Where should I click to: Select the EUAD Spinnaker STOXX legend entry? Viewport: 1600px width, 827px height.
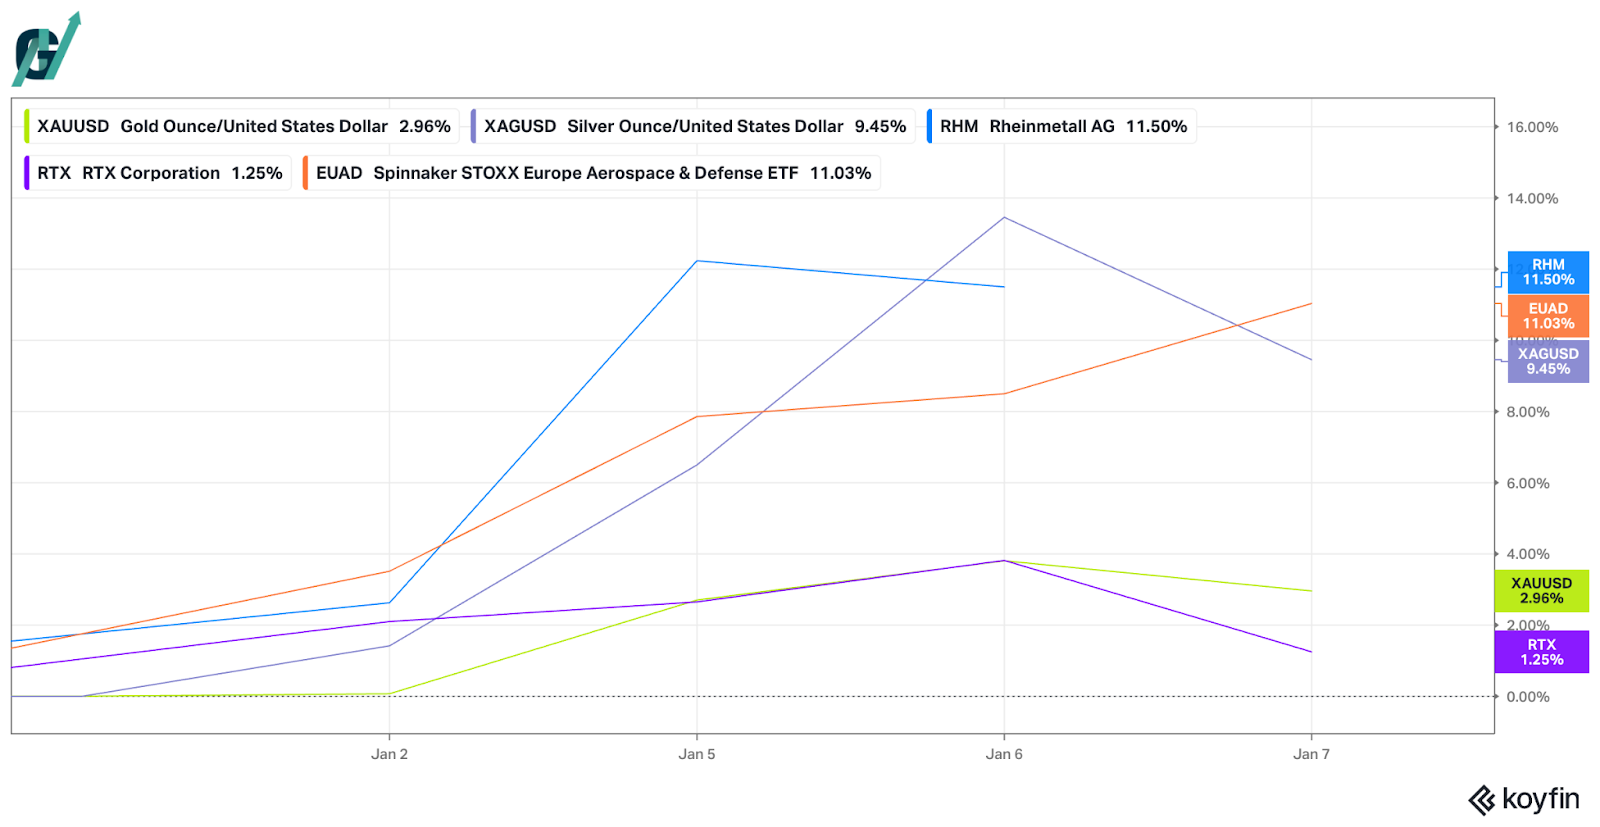click(591, 173)
